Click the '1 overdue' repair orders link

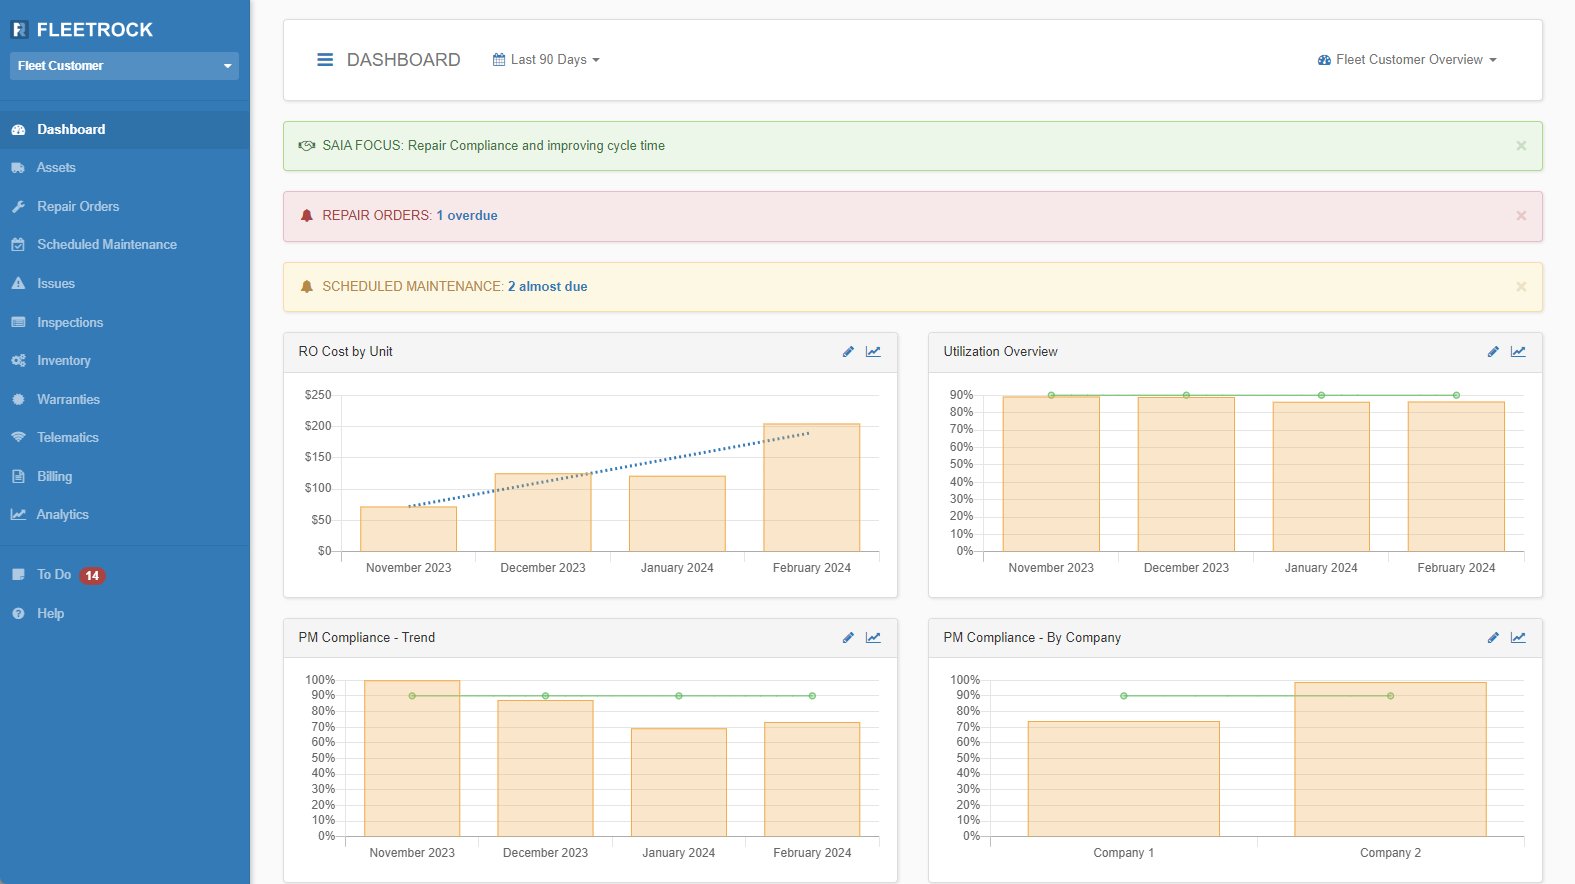pyautogui.click(x=467, y=216)
